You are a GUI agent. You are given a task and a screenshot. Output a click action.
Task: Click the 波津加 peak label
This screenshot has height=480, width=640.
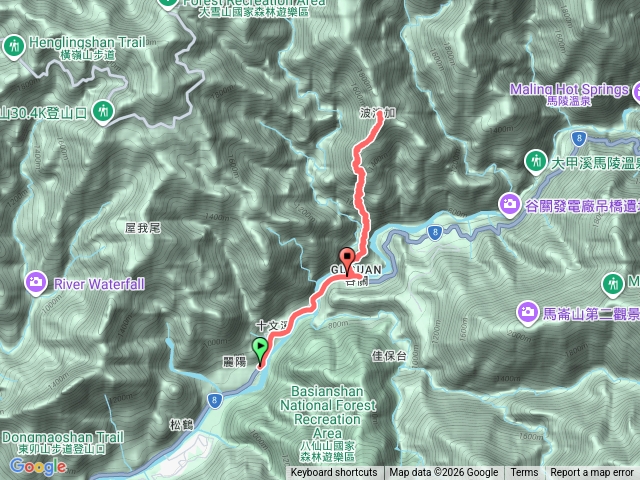tap(378, 113)
